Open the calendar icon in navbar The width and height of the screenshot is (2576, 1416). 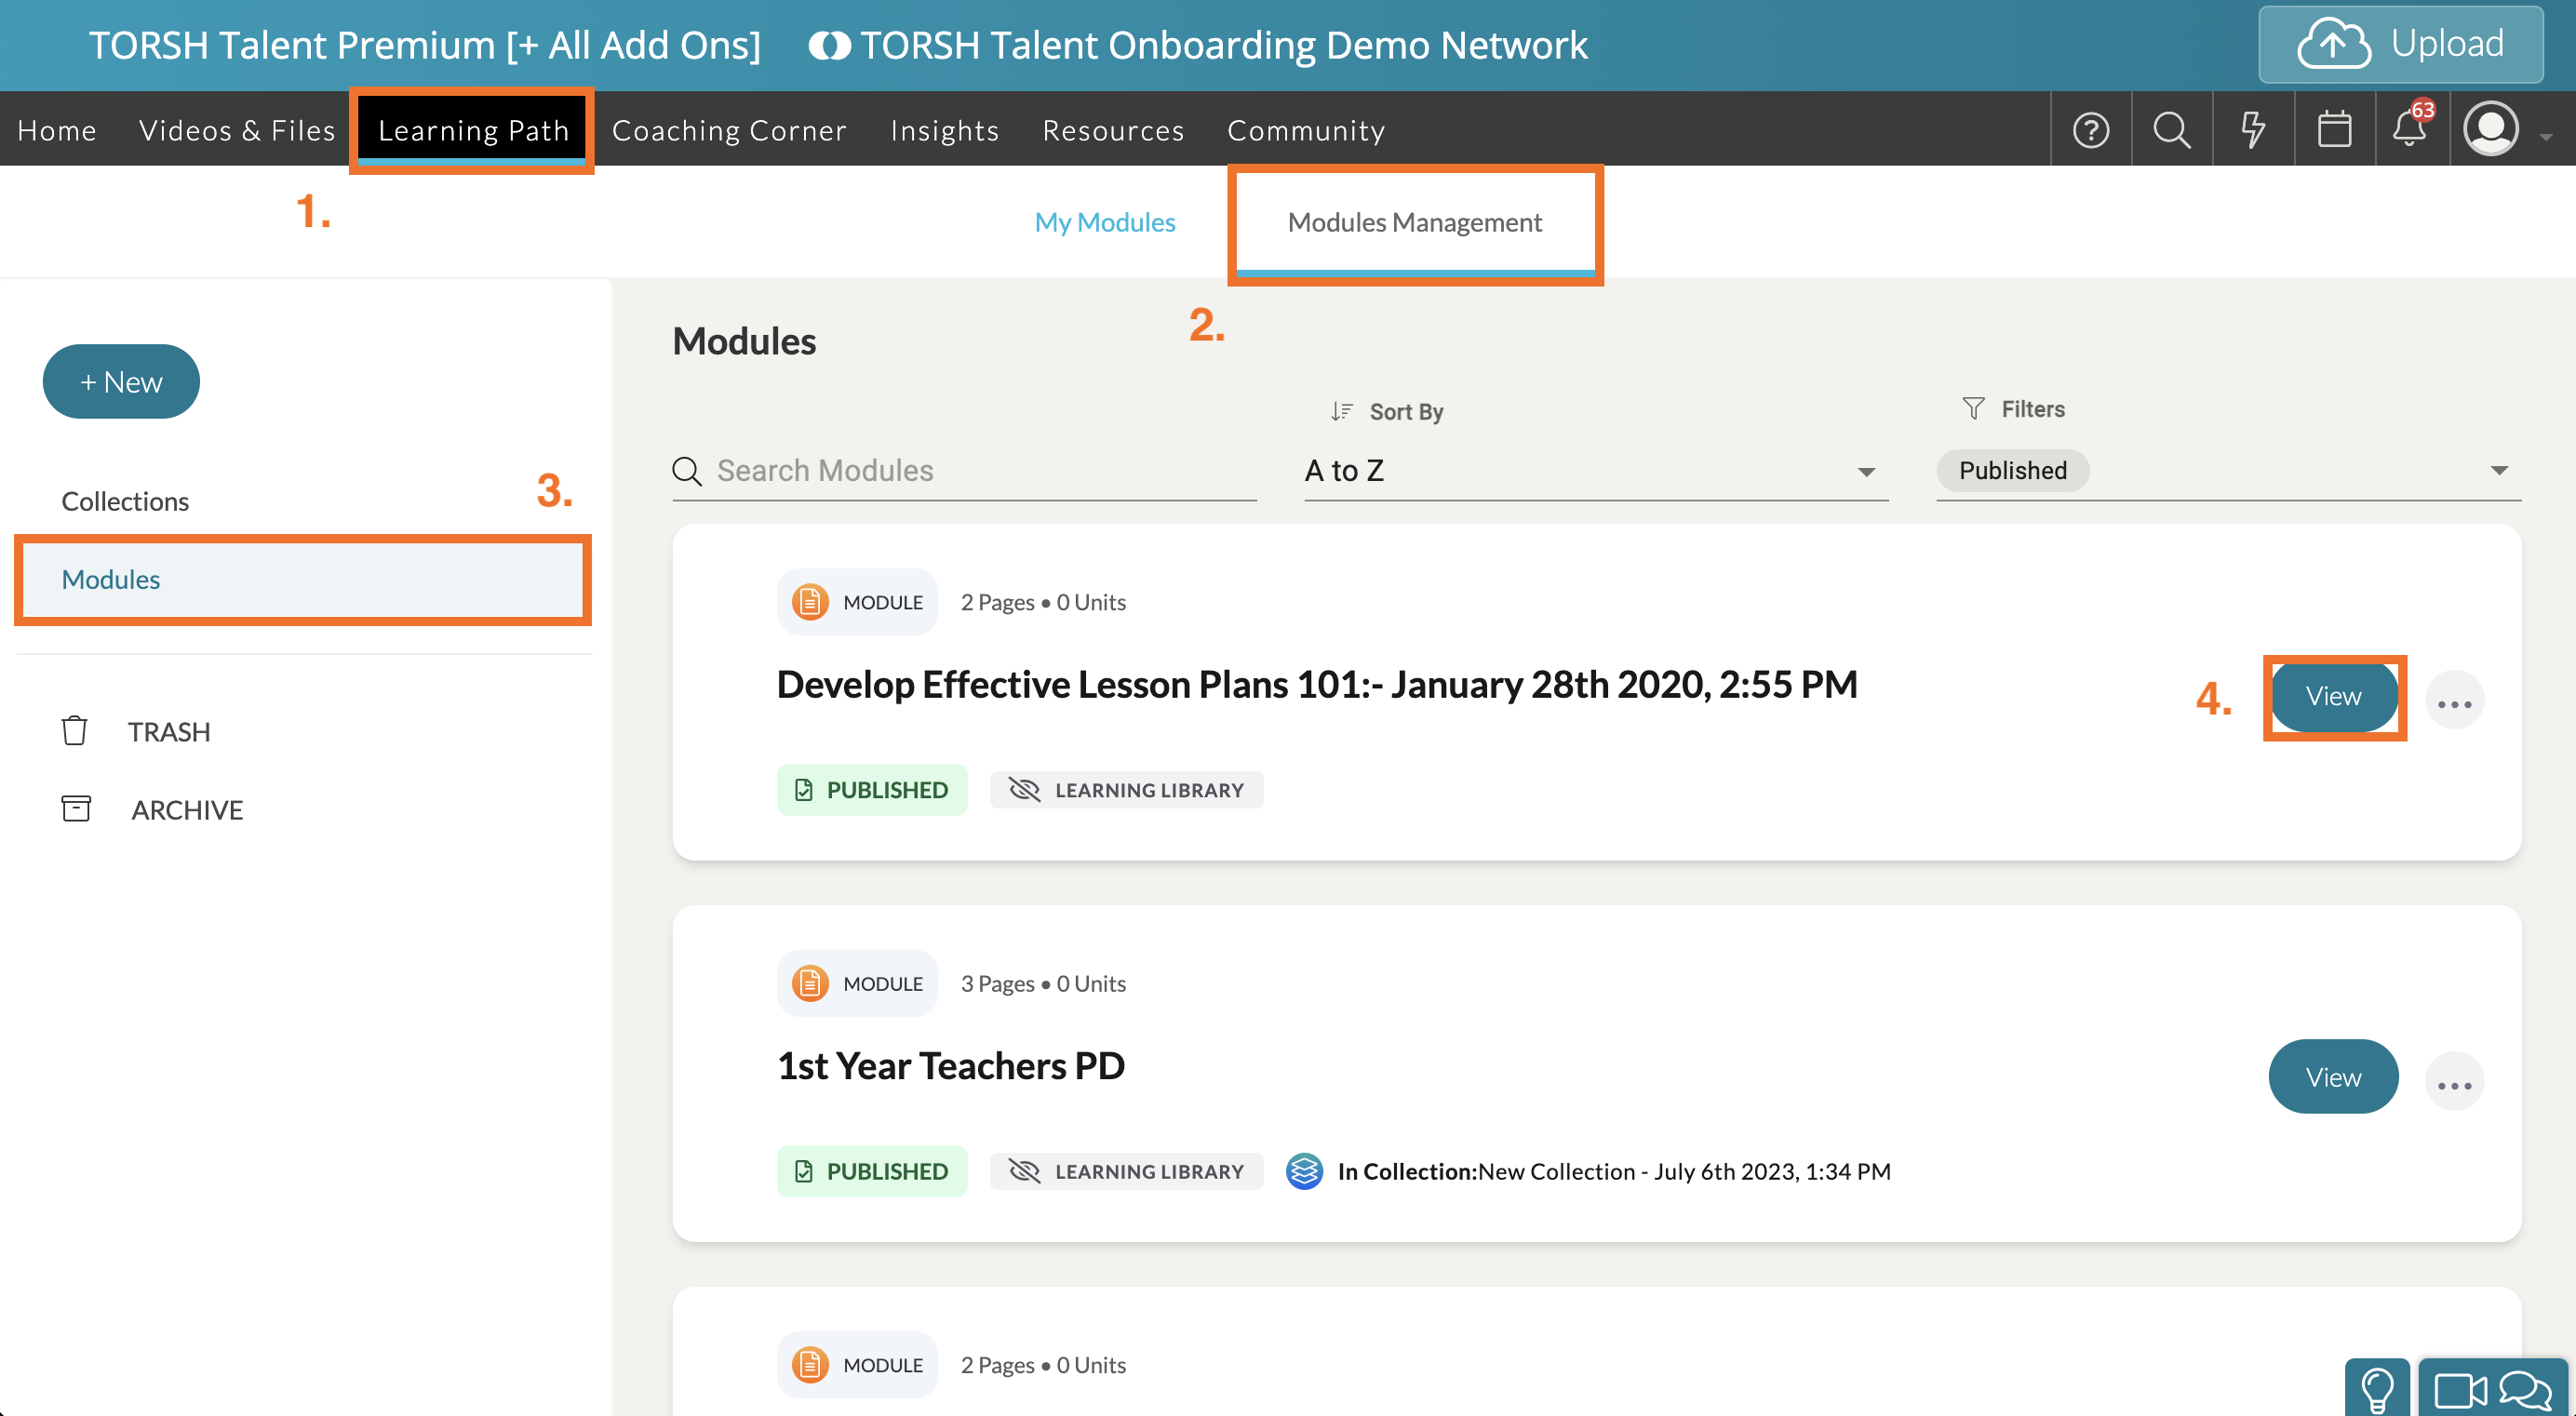point(2334,130)
